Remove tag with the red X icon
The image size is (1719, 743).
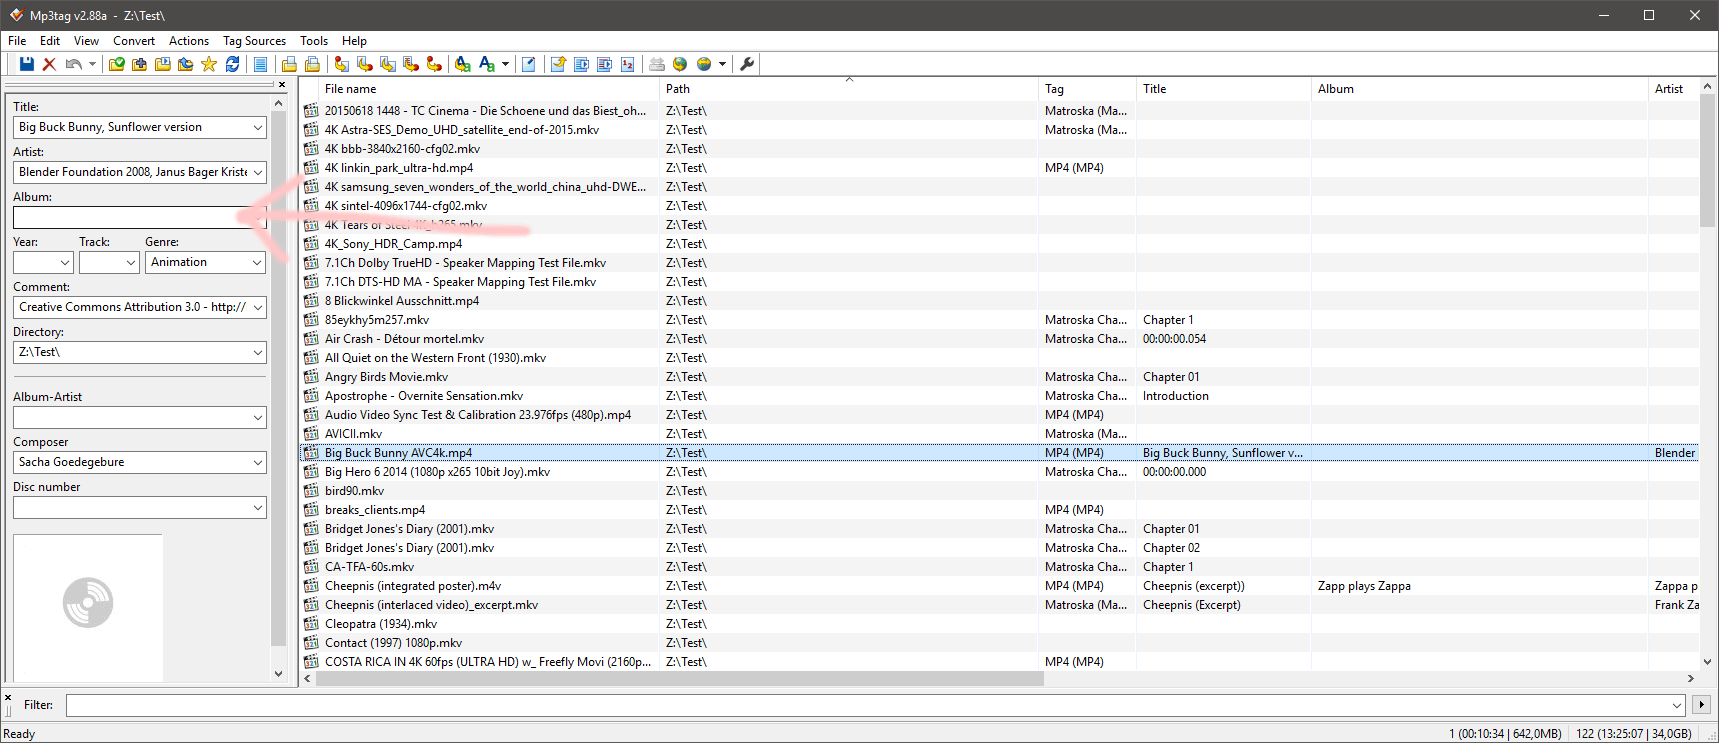point(49,64)
